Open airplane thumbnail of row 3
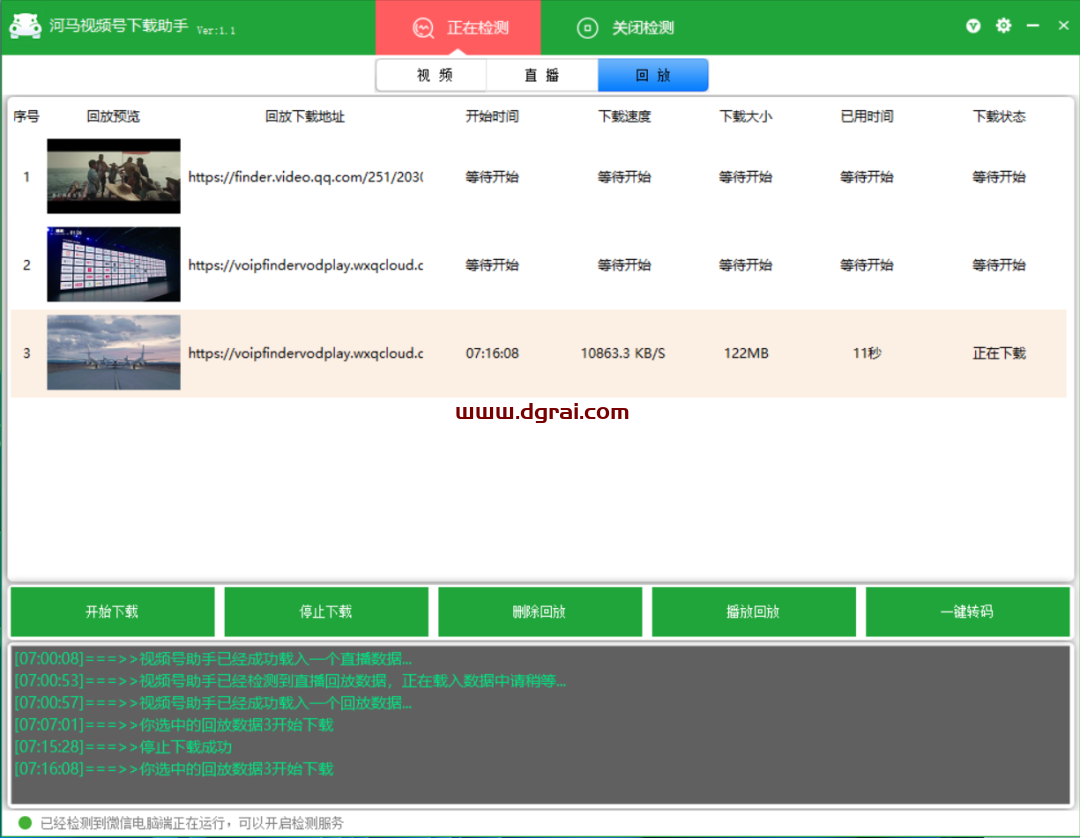This screenshot has width=1080, height=838. 114,353
